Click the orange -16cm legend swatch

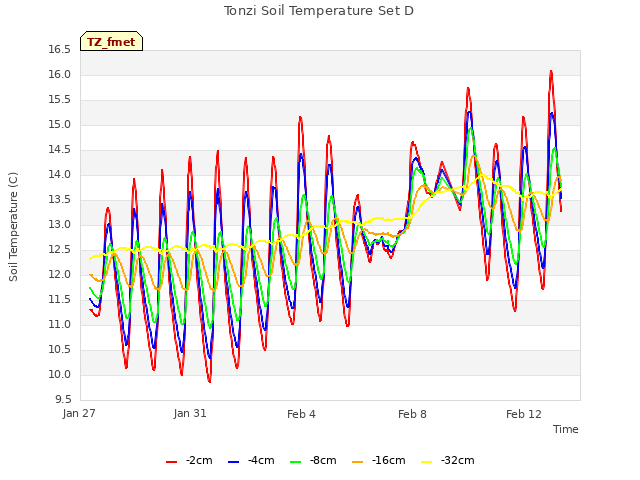[x=358, y=462]
